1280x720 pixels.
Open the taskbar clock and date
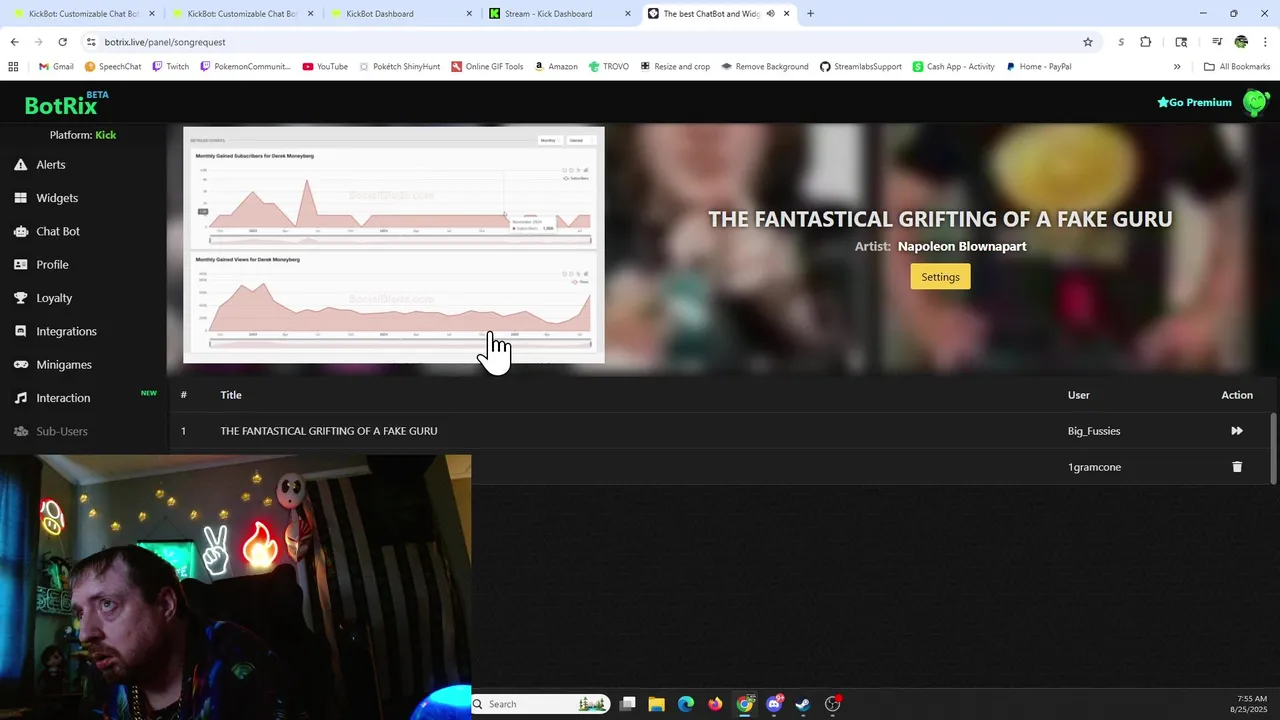(x=1251, y=704)
